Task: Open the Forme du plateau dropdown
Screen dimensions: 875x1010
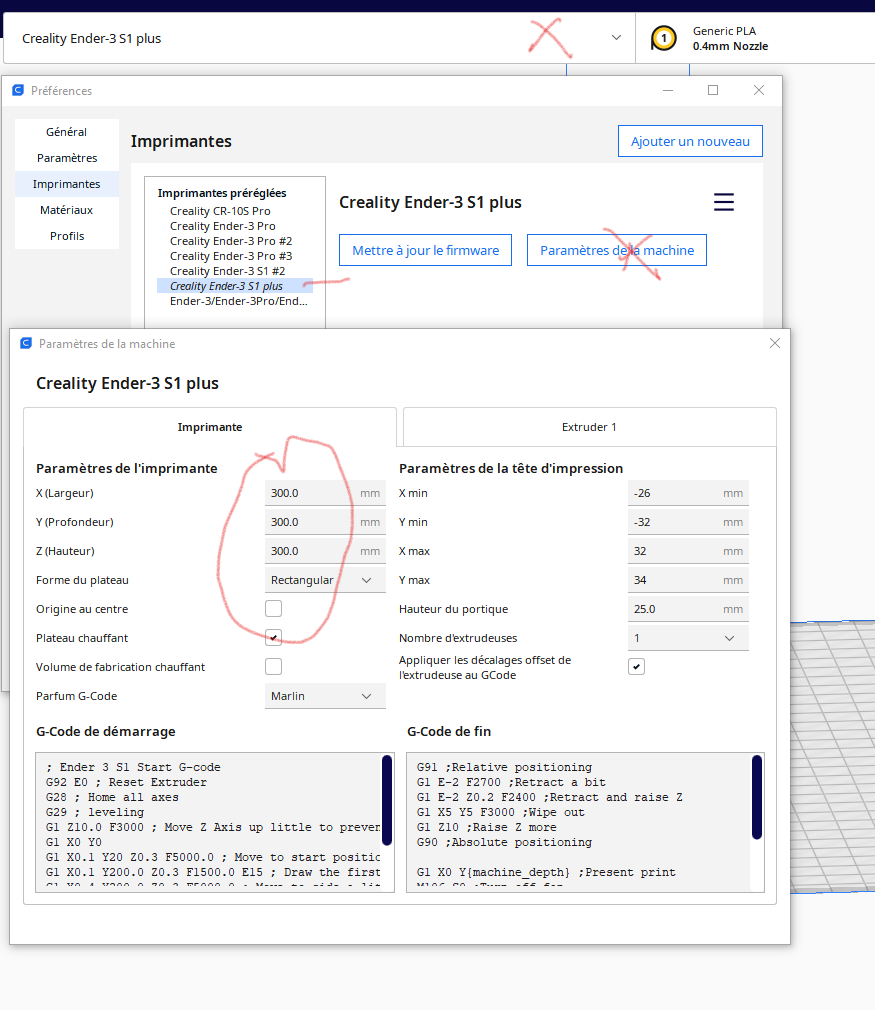Action: [325, 580]
